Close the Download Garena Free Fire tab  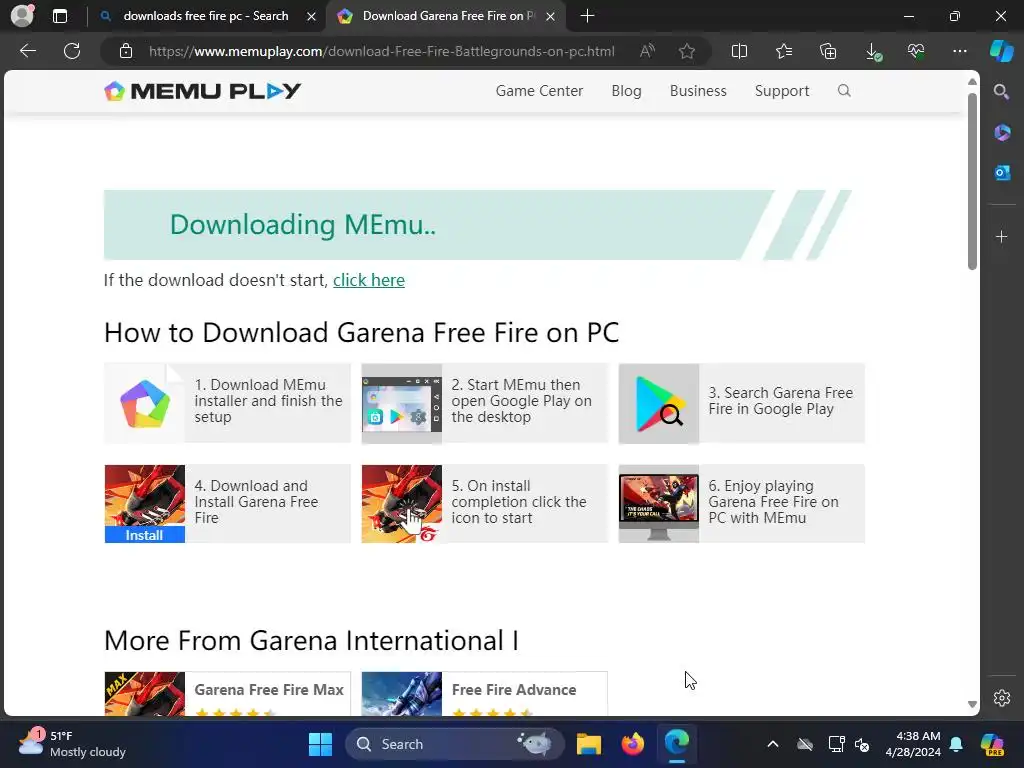tap(551, 16)
